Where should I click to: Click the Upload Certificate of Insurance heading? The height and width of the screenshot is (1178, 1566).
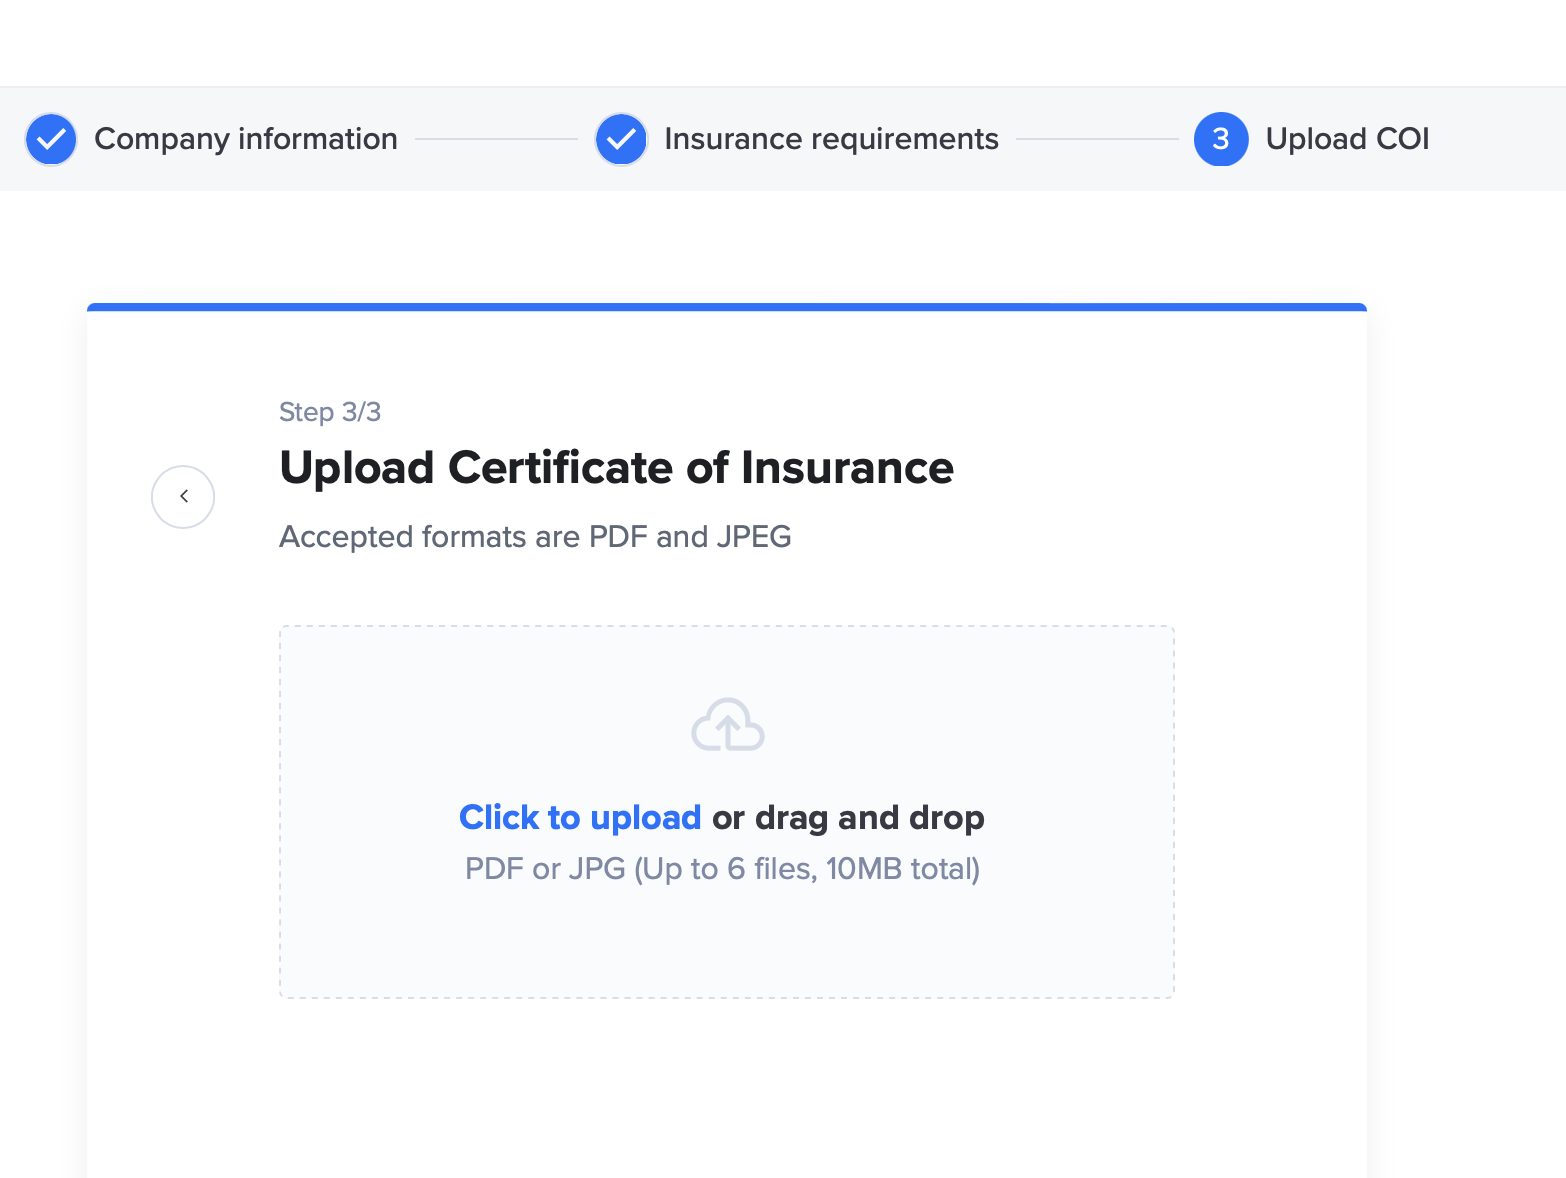pyautogui.click(x=616, y=468)
